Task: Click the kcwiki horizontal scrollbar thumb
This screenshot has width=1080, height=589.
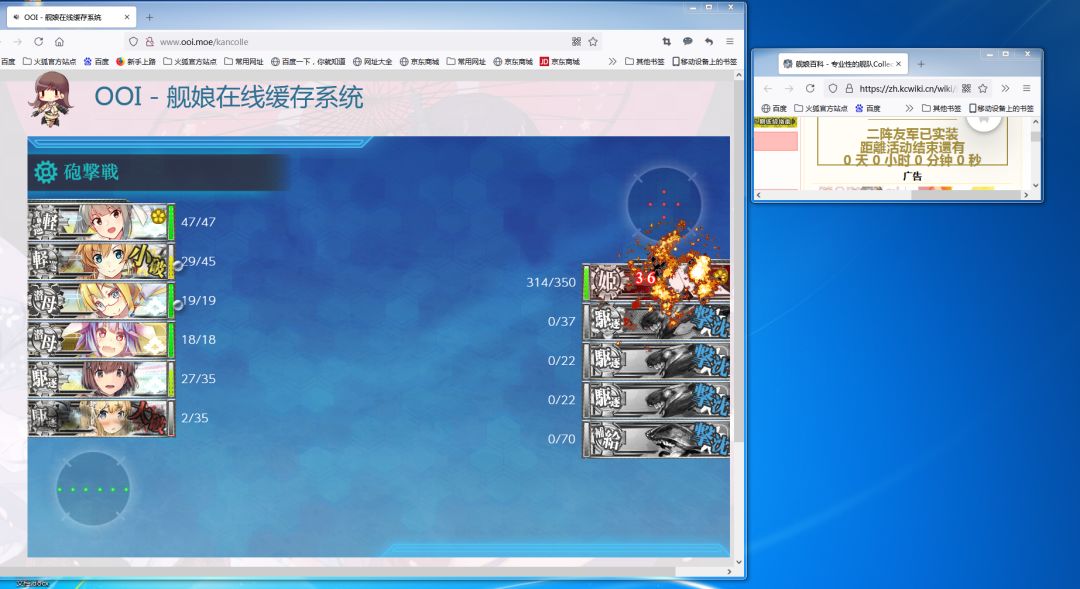Action: click(x=966, y=195)
